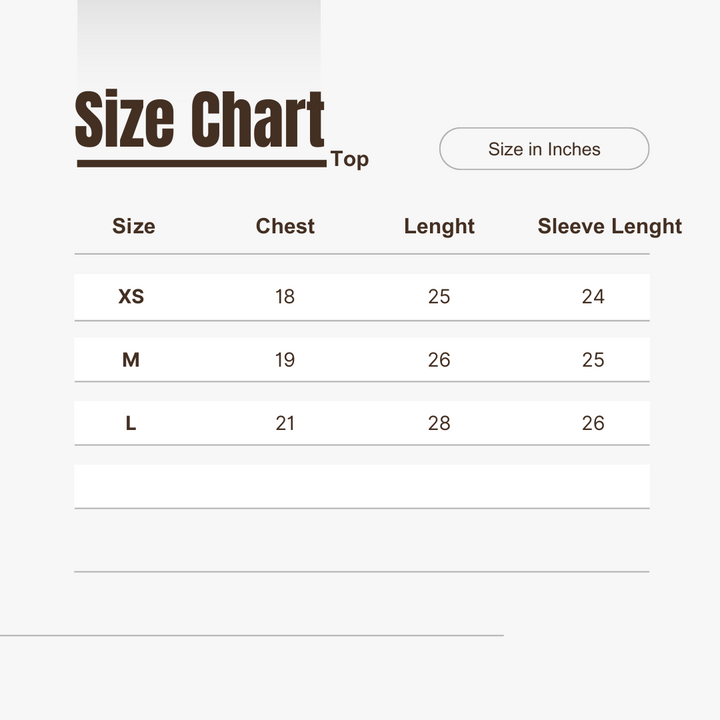This screenshot has width=720, height=720.
Task: Select the XS chest value 18
Action: [285, 296]
